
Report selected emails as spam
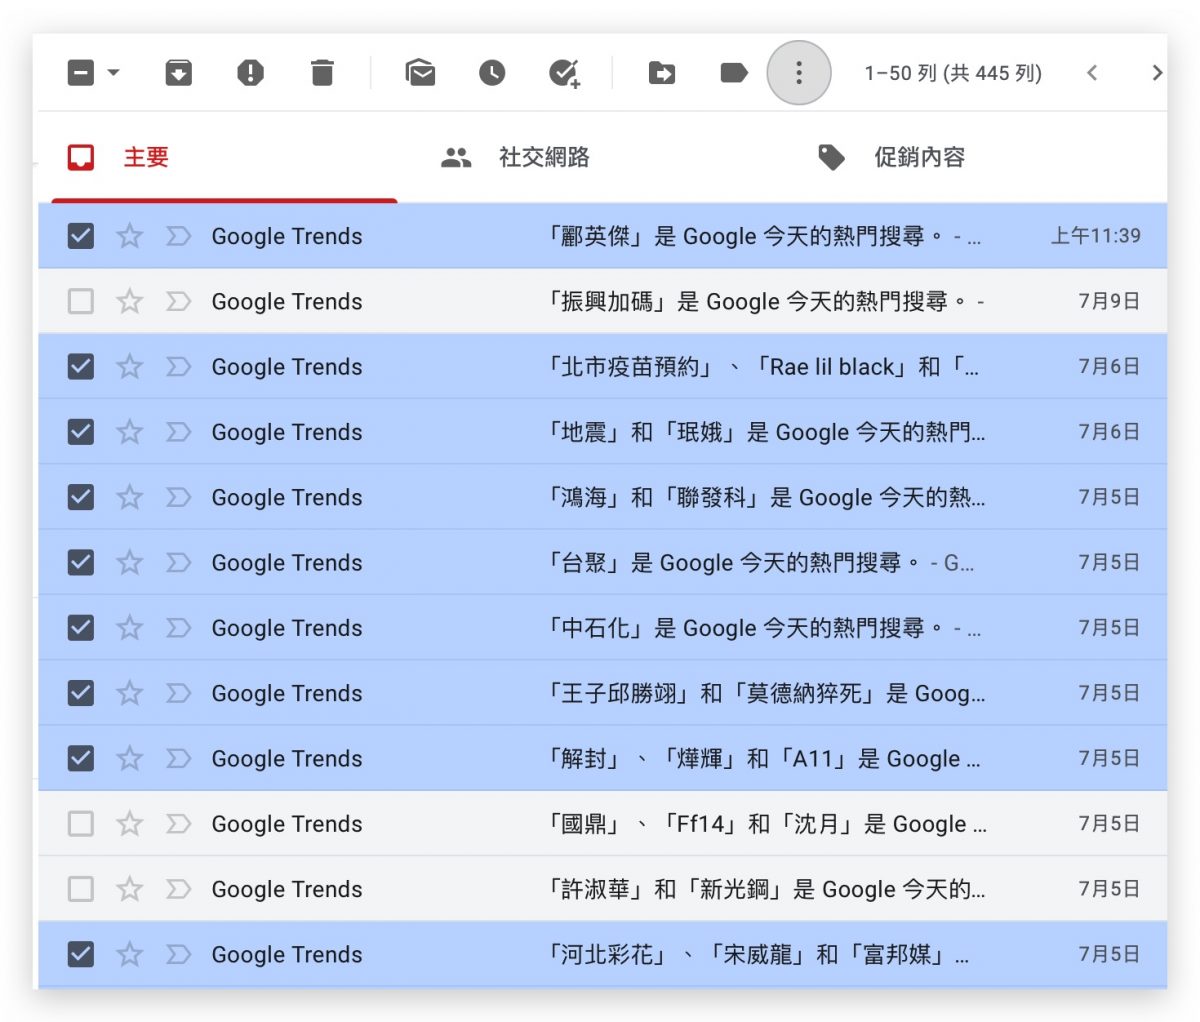(x=250, y=73)
